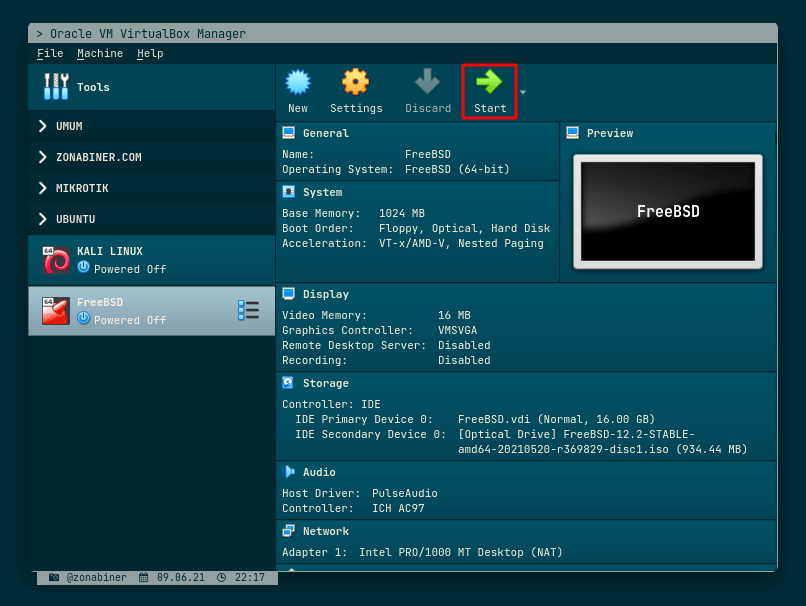Click the FreeBSD machine icon
Image resolution: width=806 pixels, height=606 pixels.
click(x=54, y=310)
